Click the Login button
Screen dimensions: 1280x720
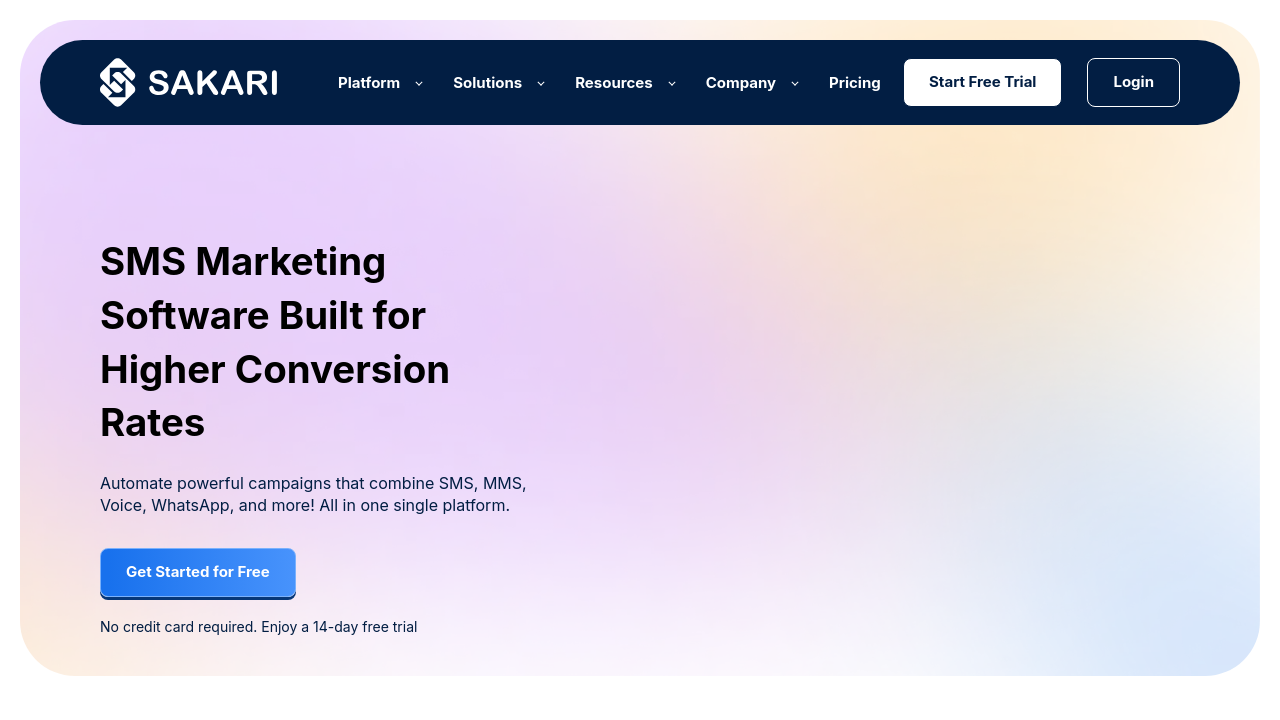pos(1133,82)
